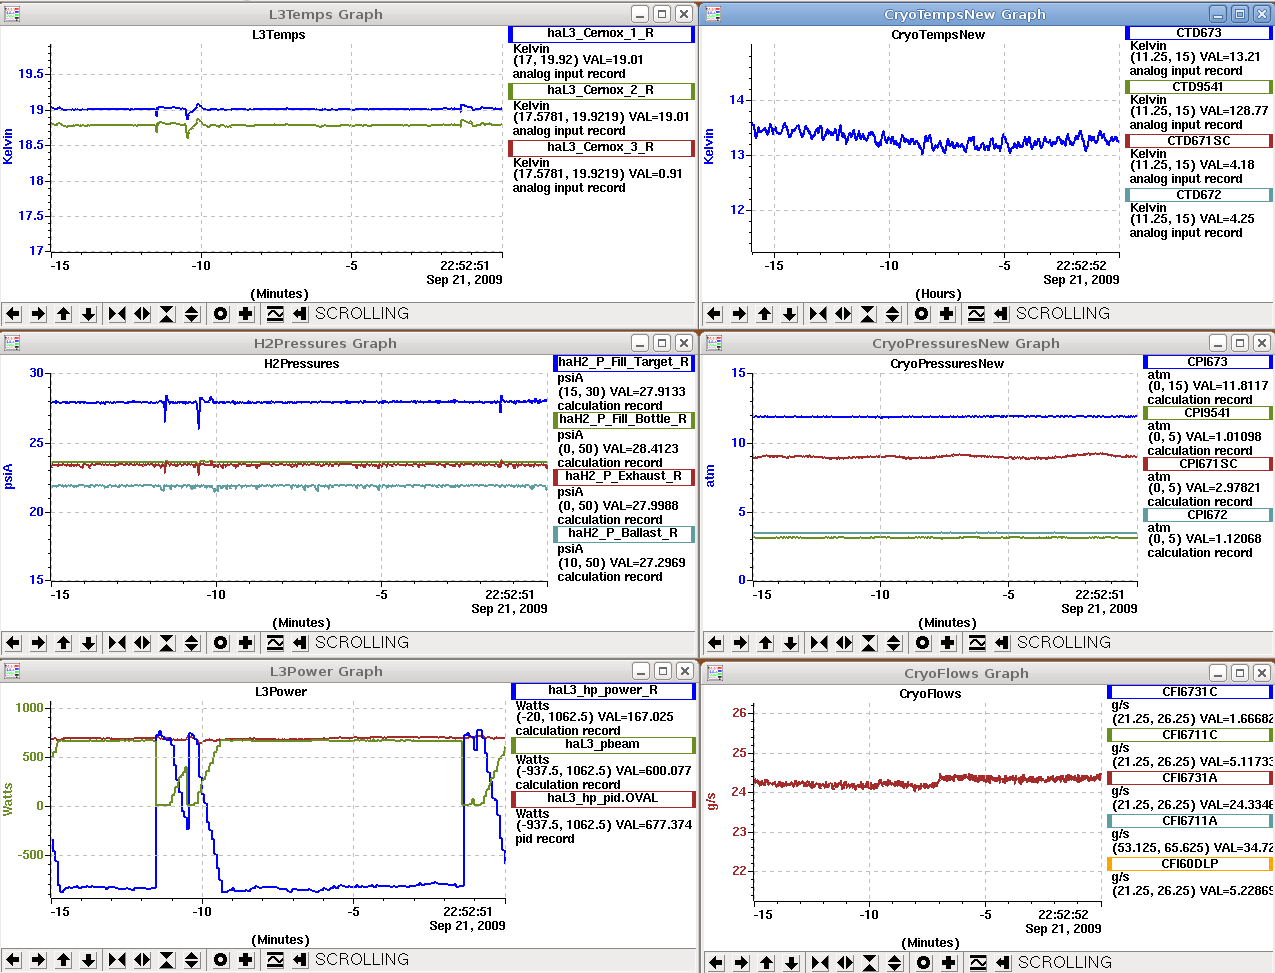
Task: Toggle scroll mode arrow in CryoPressuresNew graph
Action: click(1002, 643)
